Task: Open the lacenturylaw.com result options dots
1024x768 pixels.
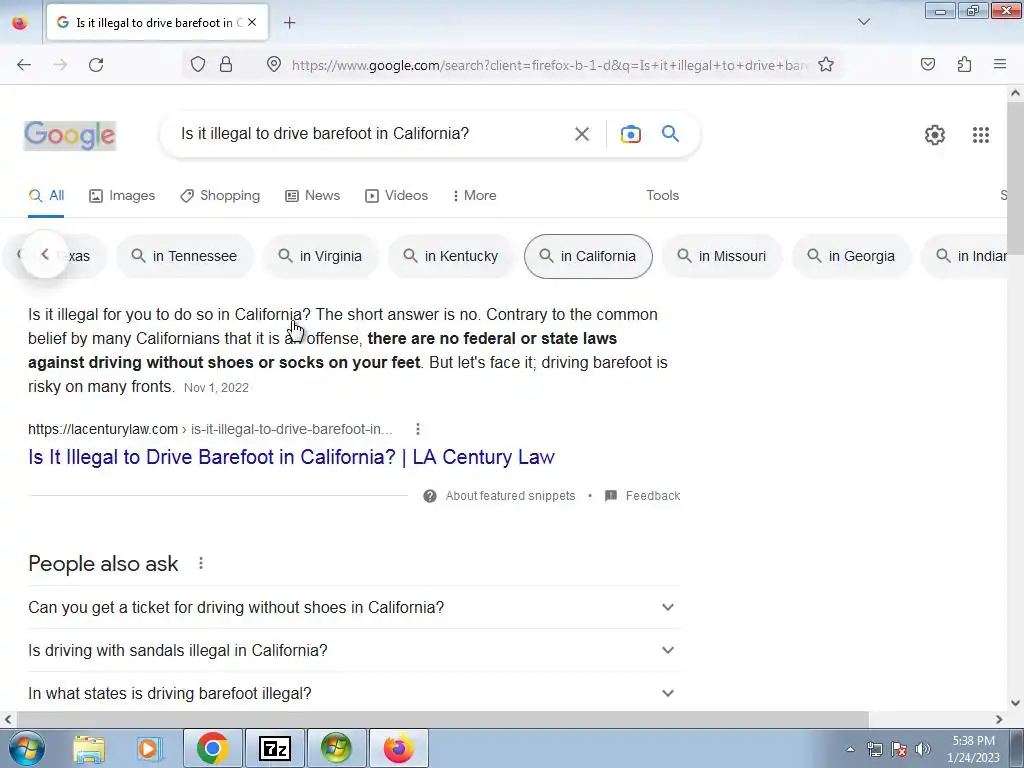Action: click(x=418, y=429)
